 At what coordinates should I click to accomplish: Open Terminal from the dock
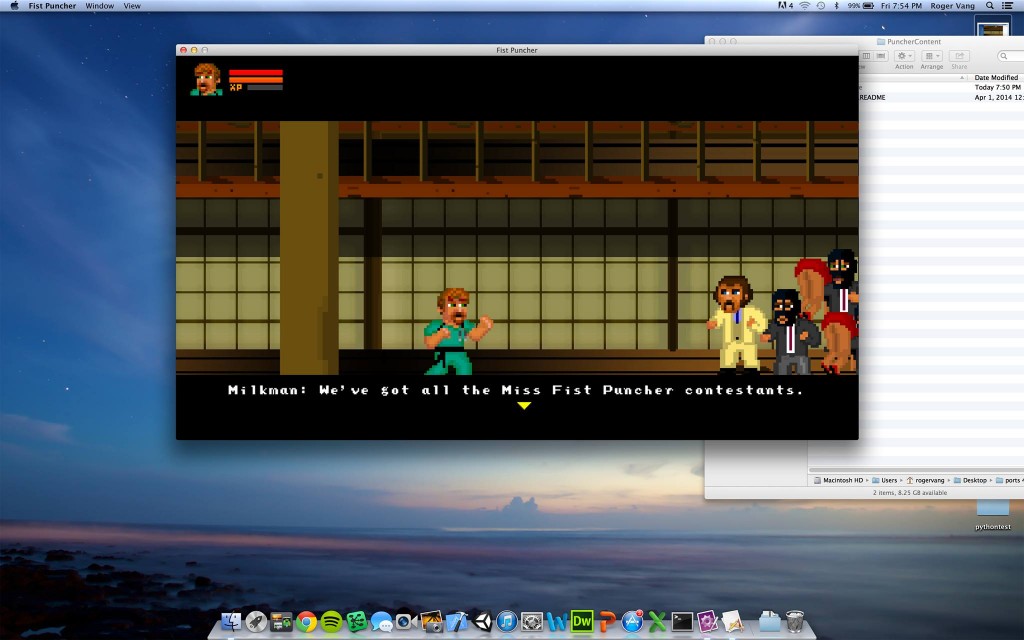[682, 621]
